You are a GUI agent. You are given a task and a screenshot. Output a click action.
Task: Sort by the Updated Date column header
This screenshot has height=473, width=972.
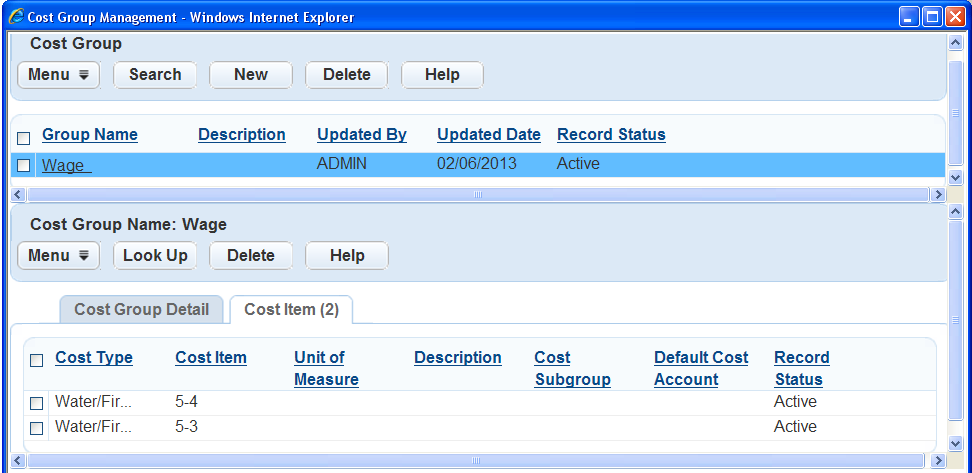[x=488, y=135]
